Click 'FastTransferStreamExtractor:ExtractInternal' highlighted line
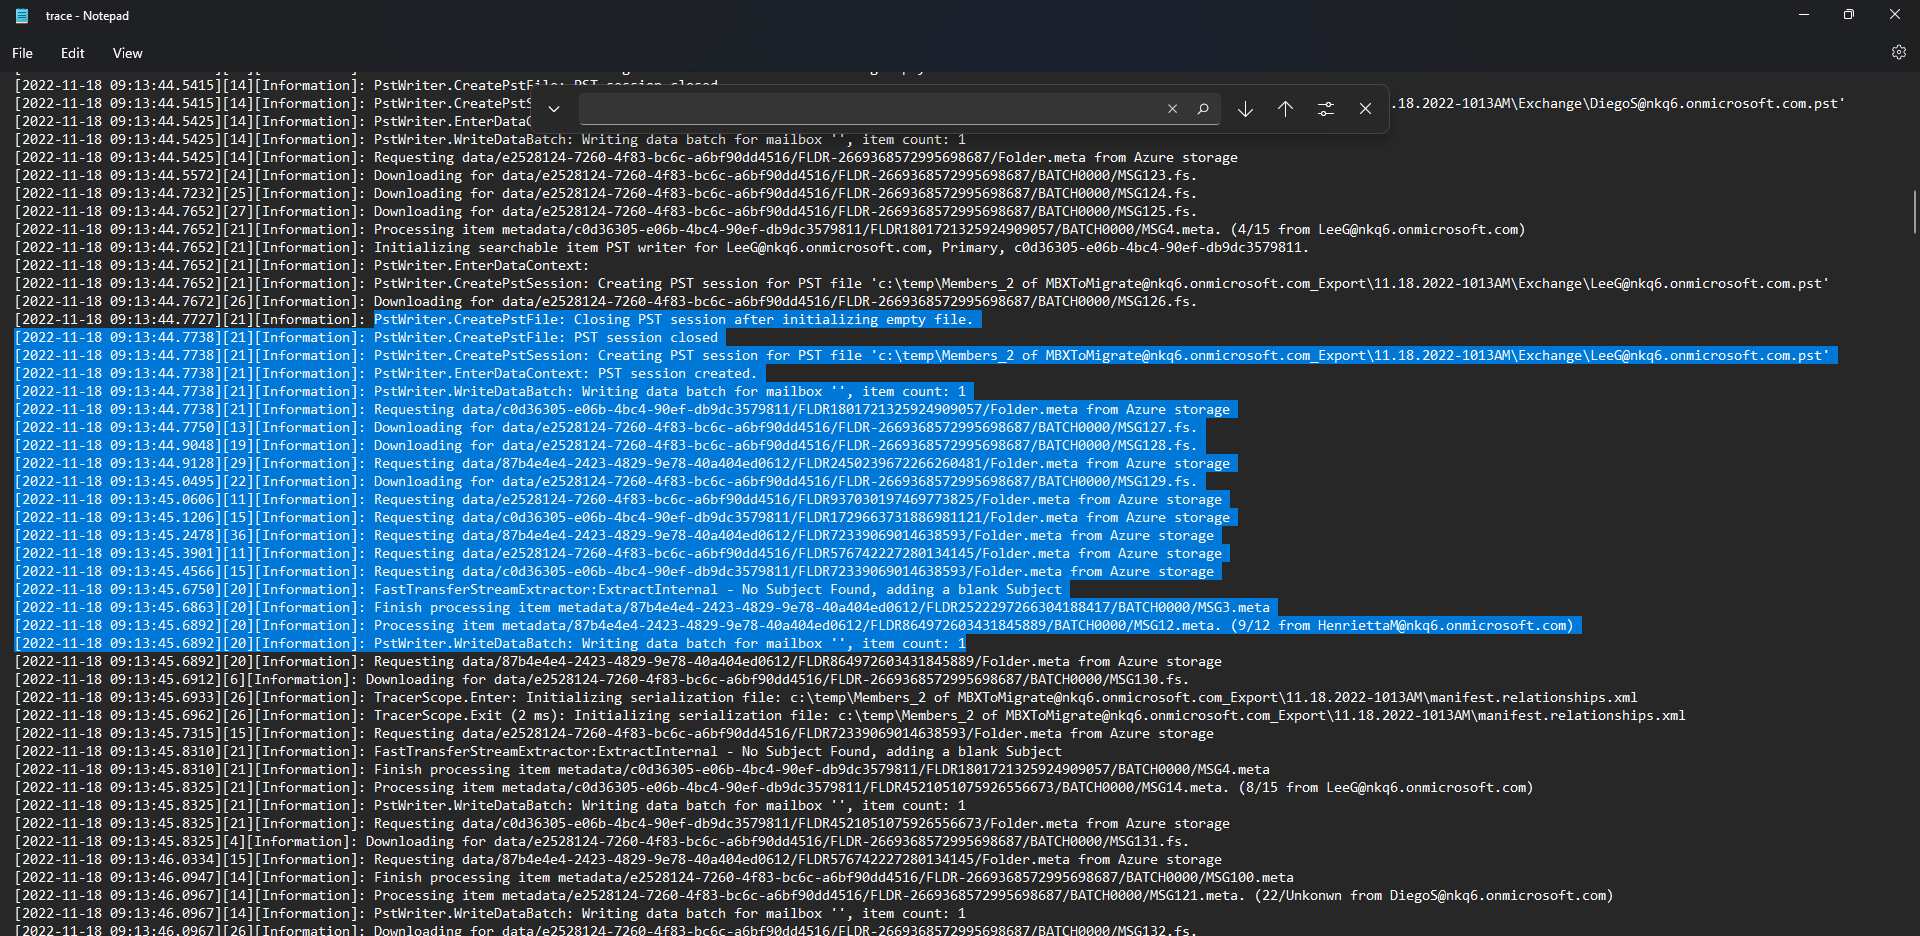 [541, 590]
